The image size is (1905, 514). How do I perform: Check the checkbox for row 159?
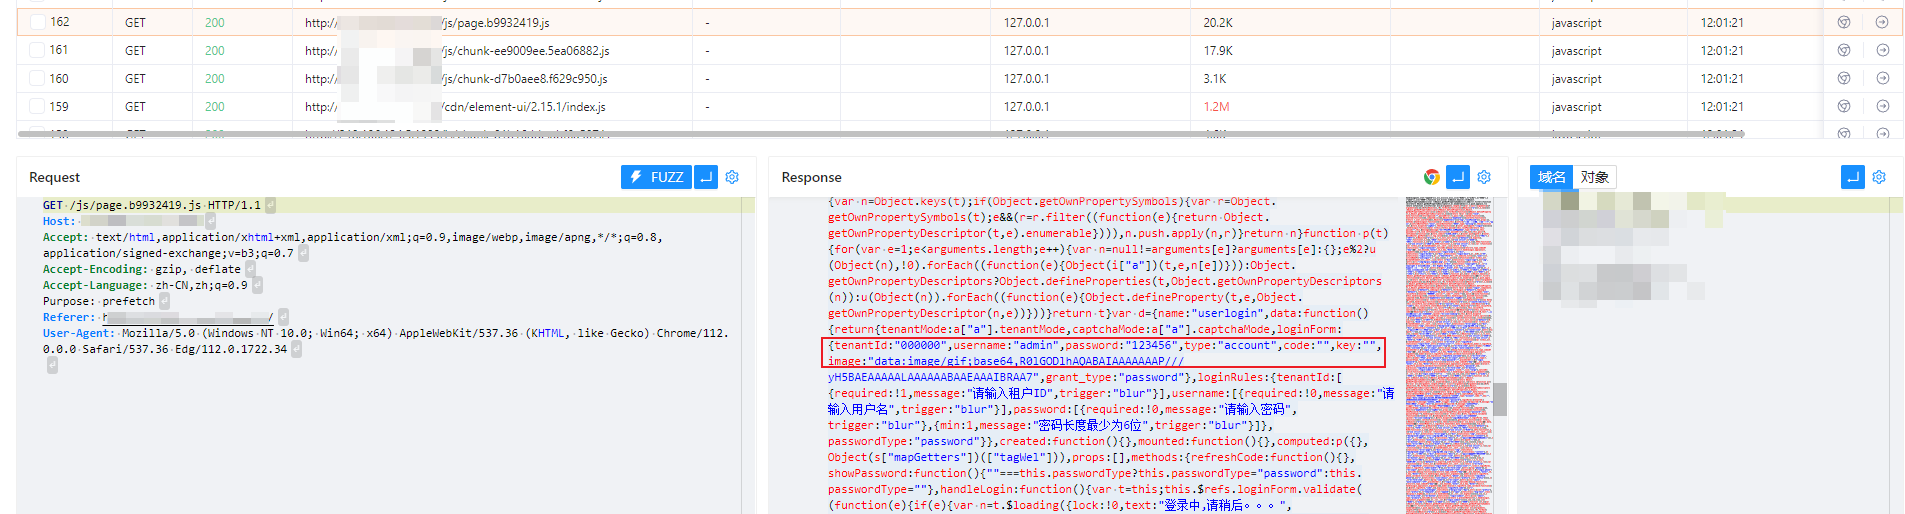point(37,106)
